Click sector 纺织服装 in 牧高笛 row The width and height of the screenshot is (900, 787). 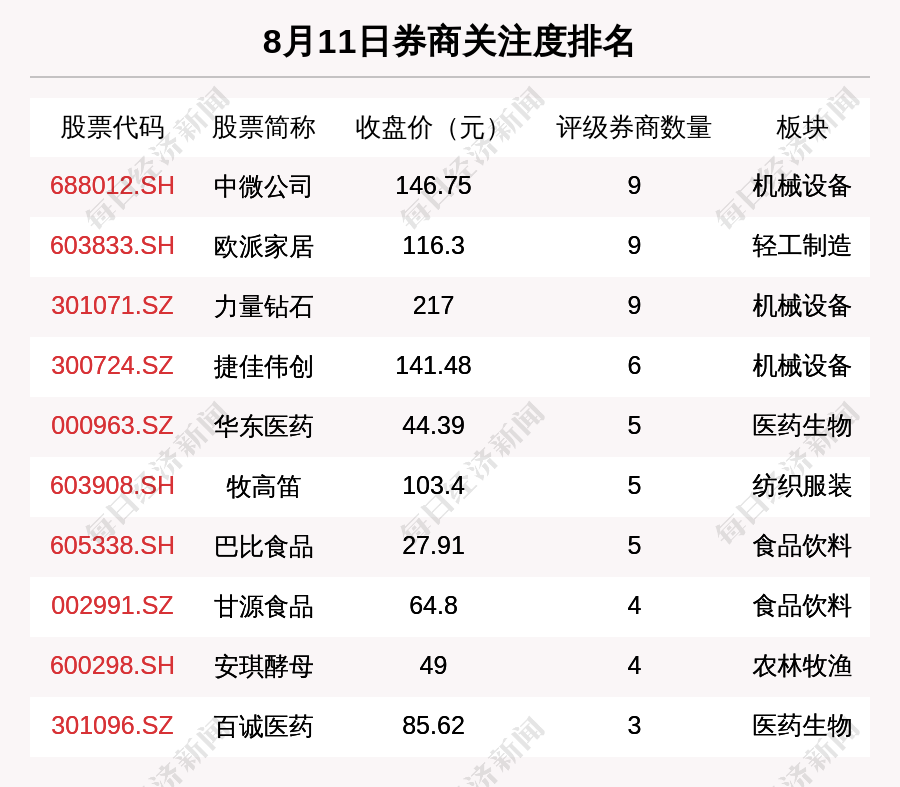802,486
